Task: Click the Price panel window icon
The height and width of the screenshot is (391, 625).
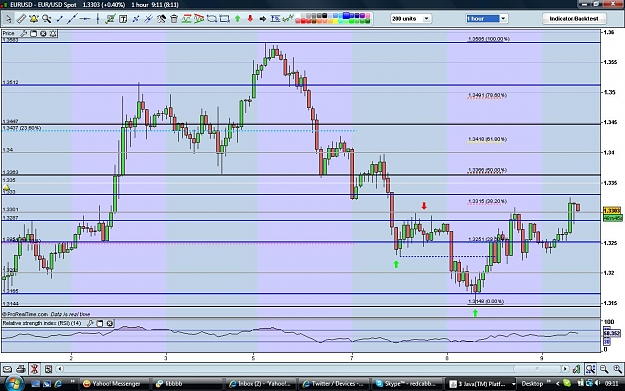Action: click(33, 34)
